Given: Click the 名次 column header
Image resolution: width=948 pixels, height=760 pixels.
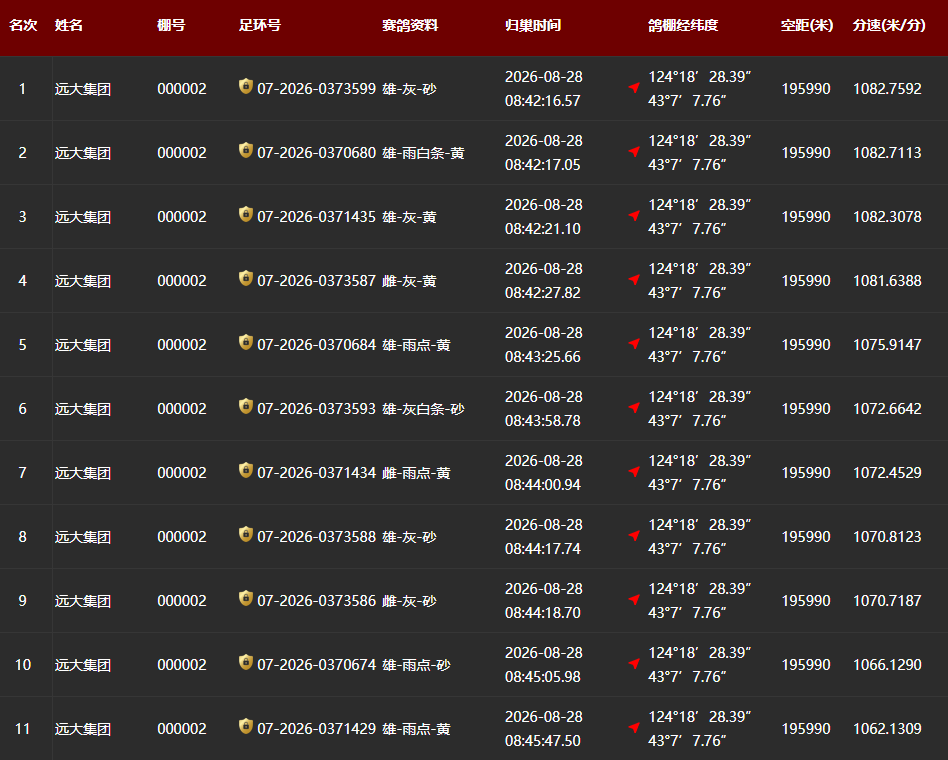Looking at the screenshot, I should pos(23,25).
